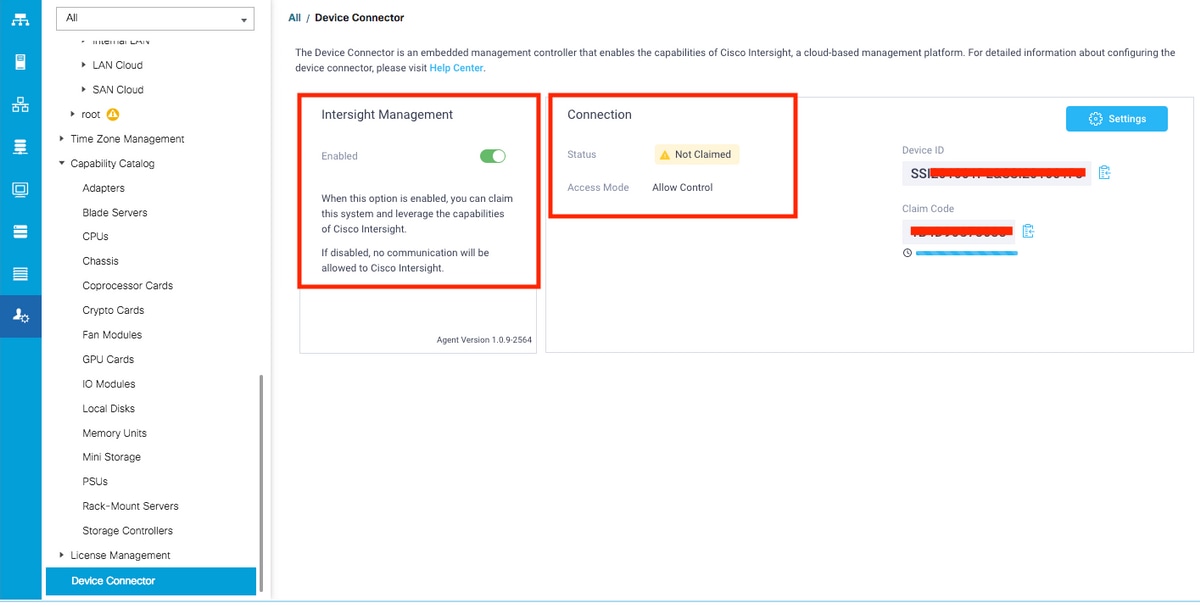The height and width of the screenshot is (607, 1200).
Task: Select GPU Cards in the tree
Action: 108,359
